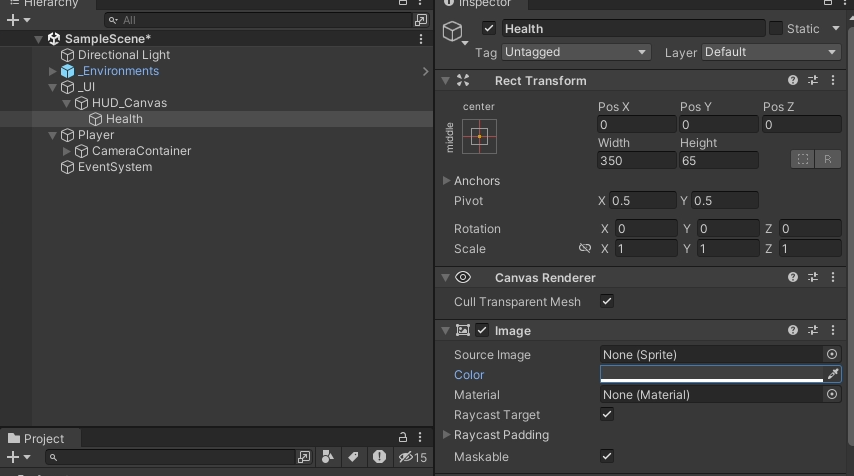Open the Tag dropdown Untagged

[x=576, y=52]
